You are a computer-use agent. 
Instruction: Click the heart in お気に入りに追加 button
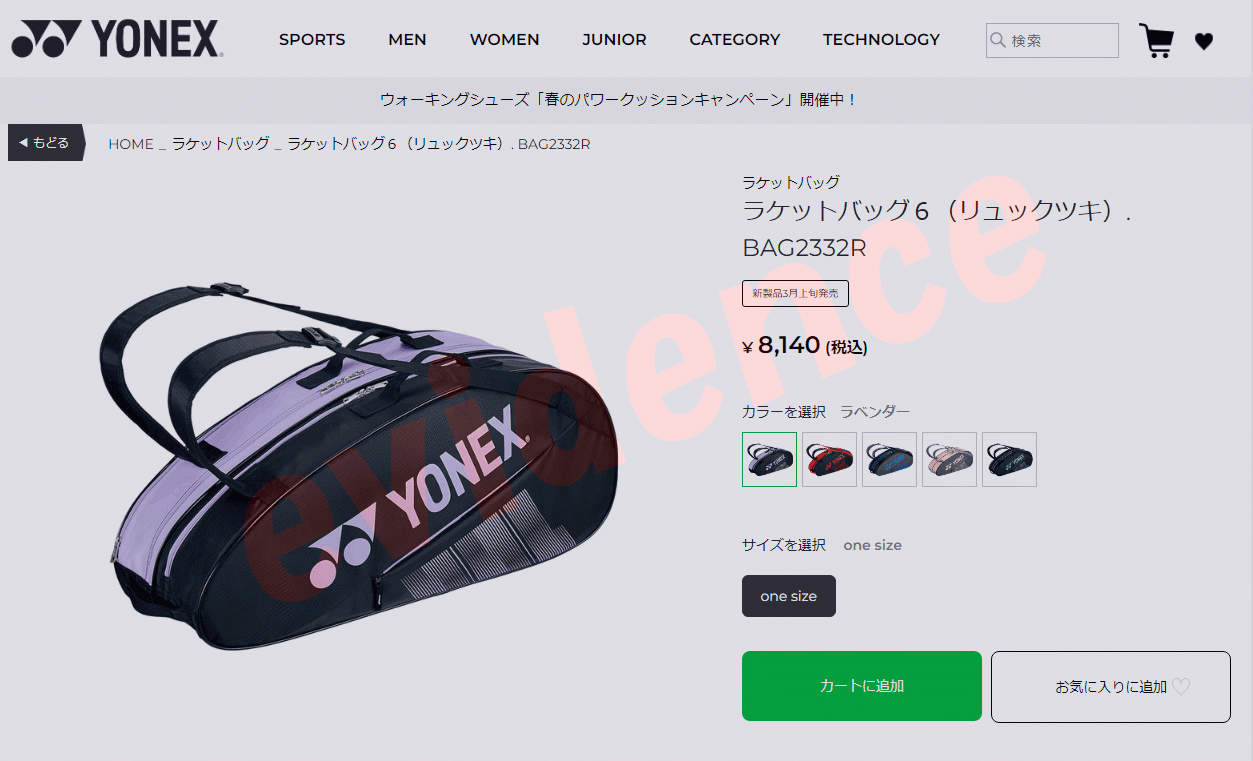(x=1181, y=687)
